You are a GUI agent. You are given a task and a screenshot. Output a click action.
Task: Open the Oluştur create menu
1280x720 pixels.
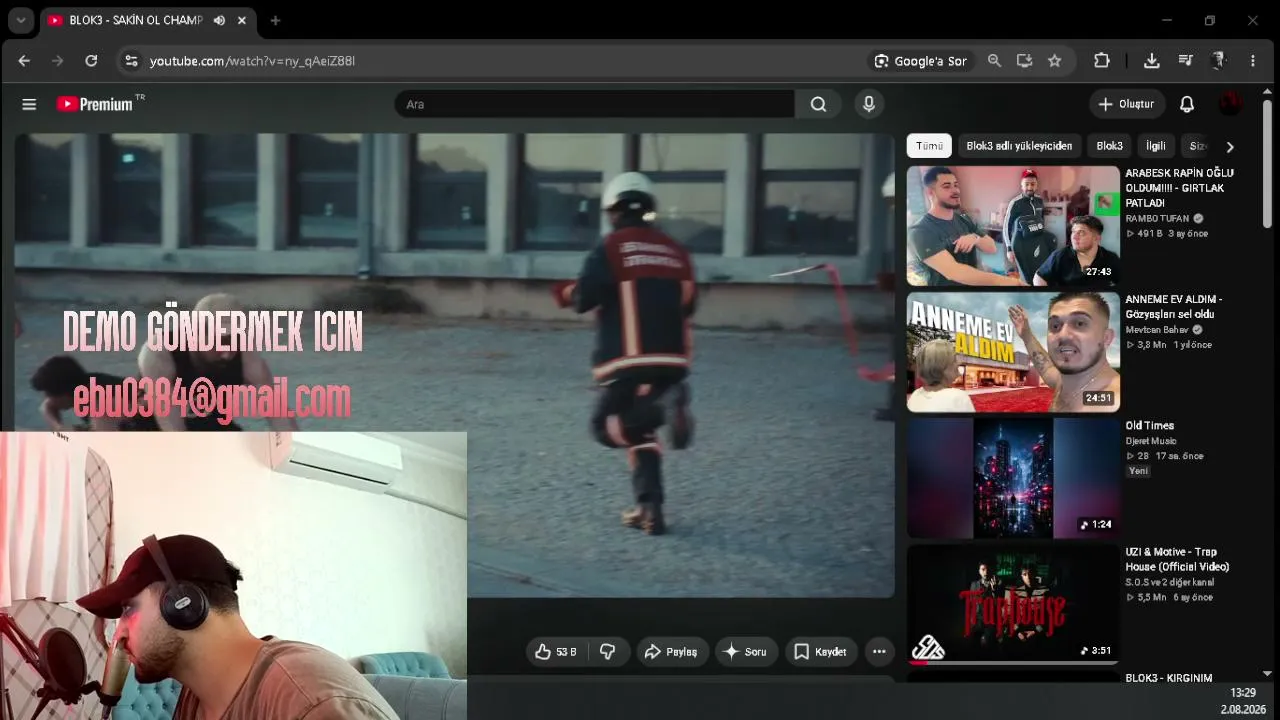click(1126, 104)
